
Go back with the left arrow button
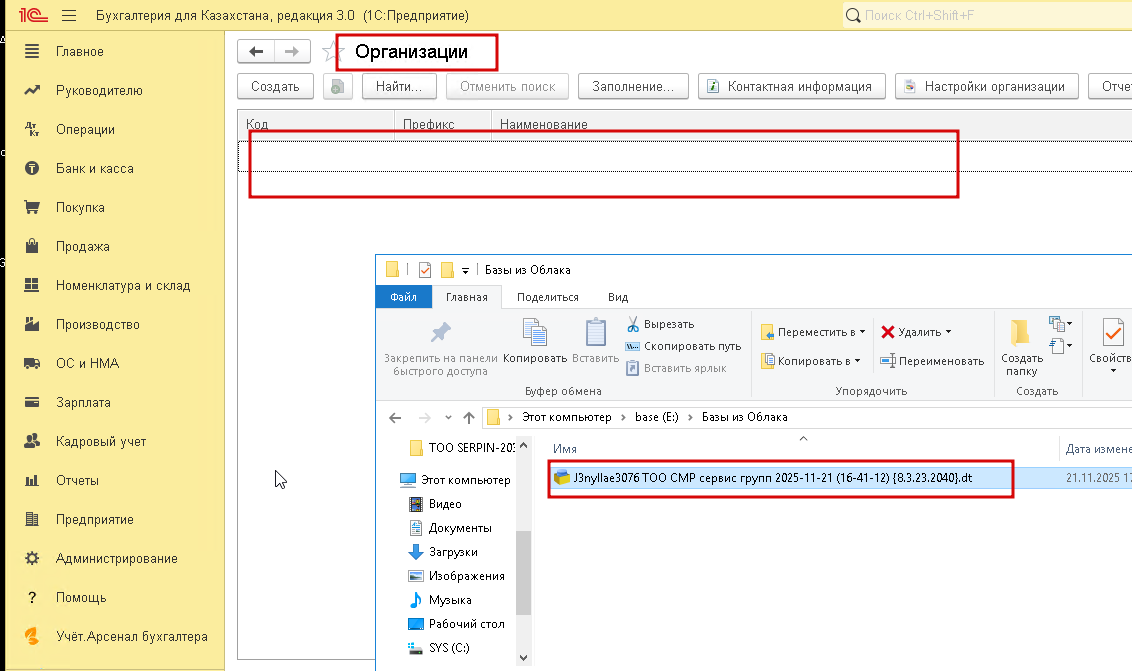tap(256, 51)
